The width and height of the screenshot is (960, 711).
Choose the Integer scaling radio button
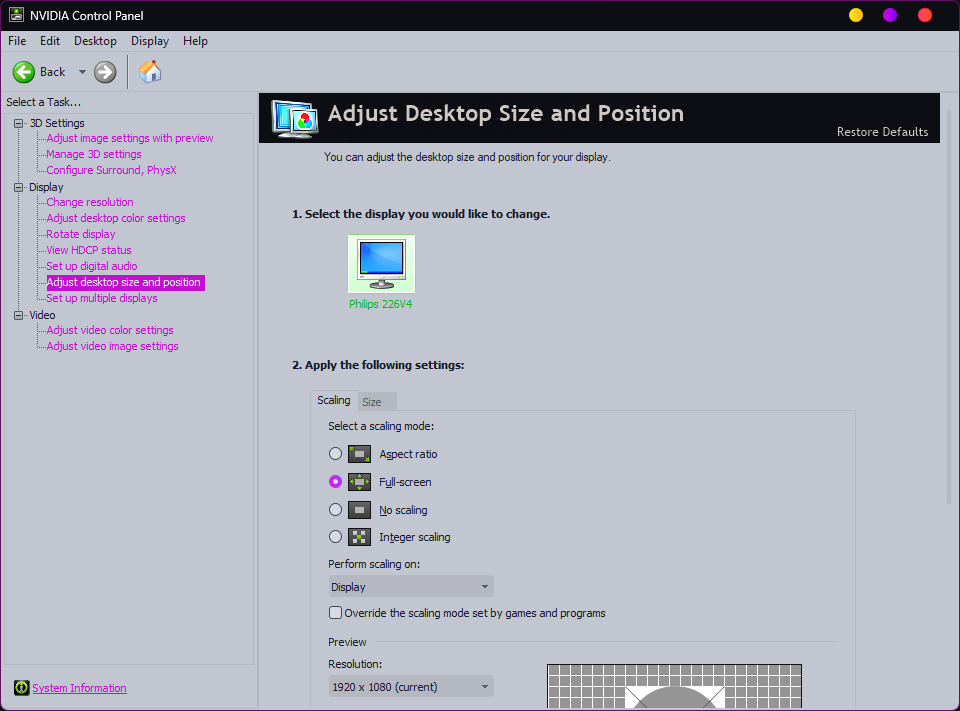(336, 537)
